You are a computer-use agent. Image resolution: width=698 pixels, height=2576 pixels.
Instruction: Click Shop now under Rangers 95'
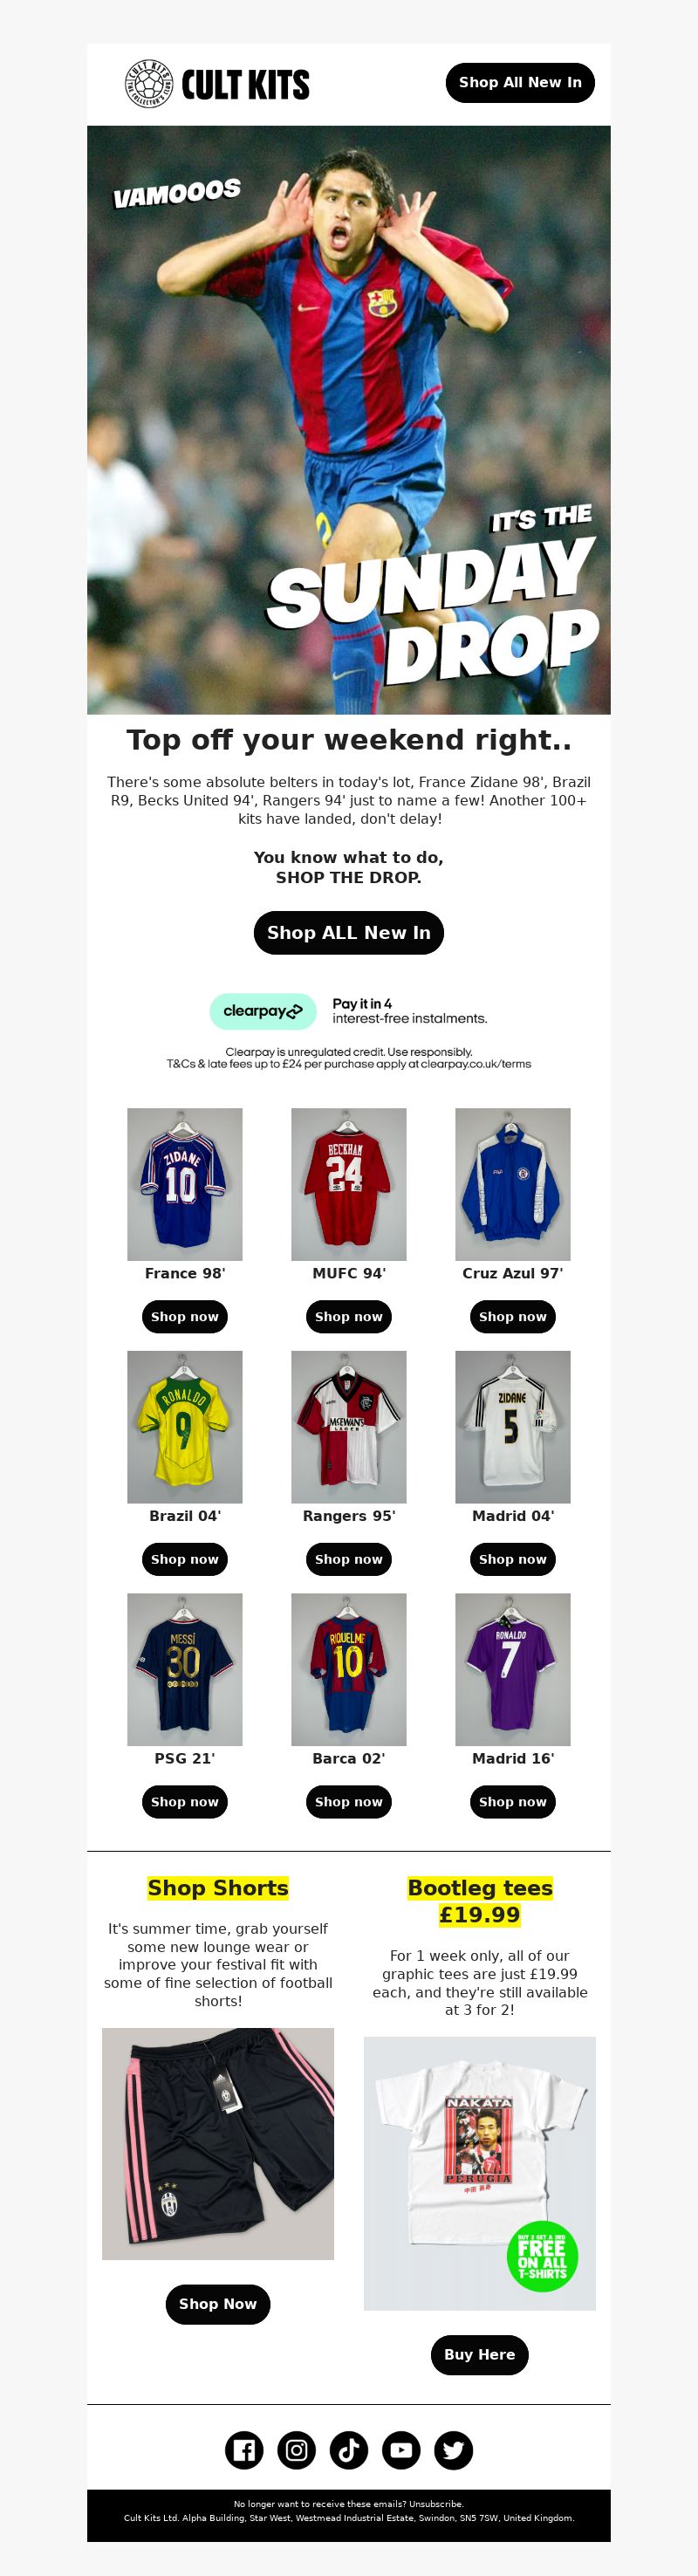pos(349,1559)
